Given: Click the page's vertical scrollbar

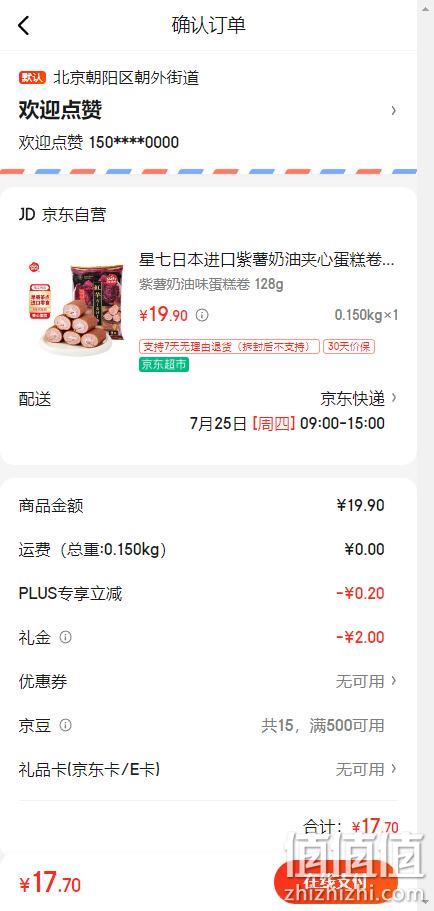Looking at the screenshot, I should tap(425, 456).
